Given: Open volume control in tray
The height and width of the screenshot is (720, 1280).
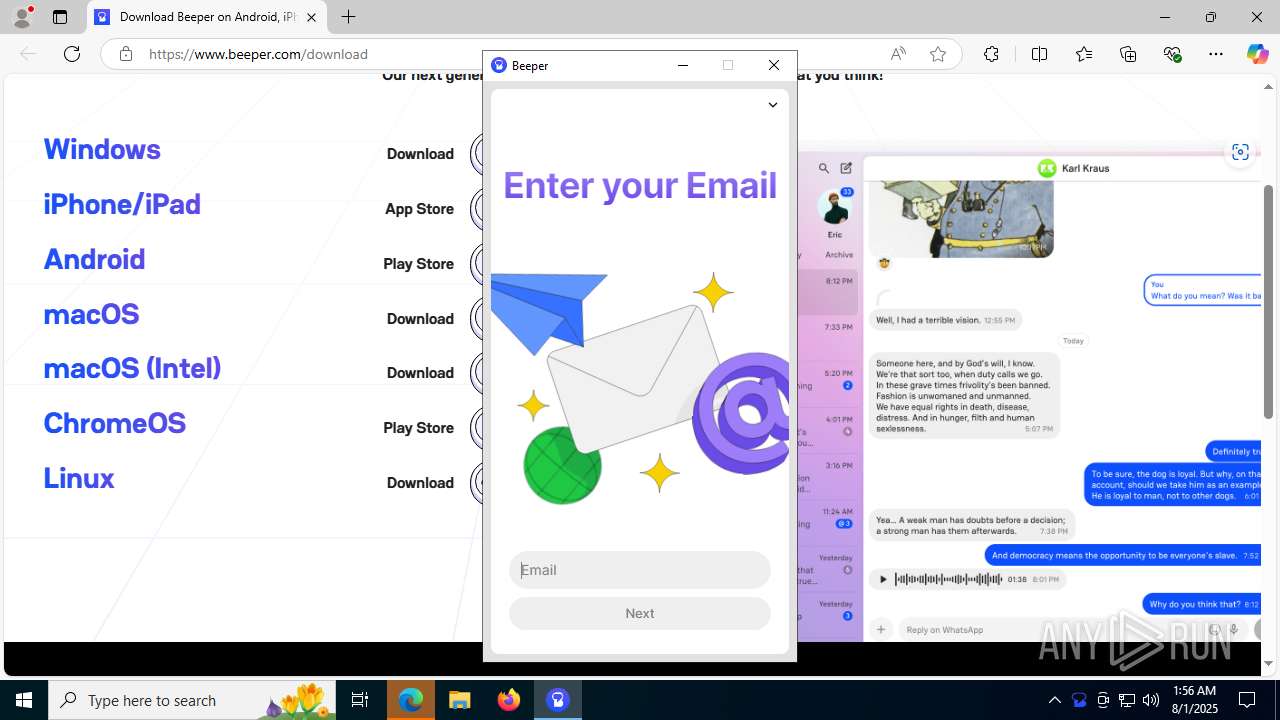Looking at the screenshot, I should pyautogui.click(x=1151, y=700).
